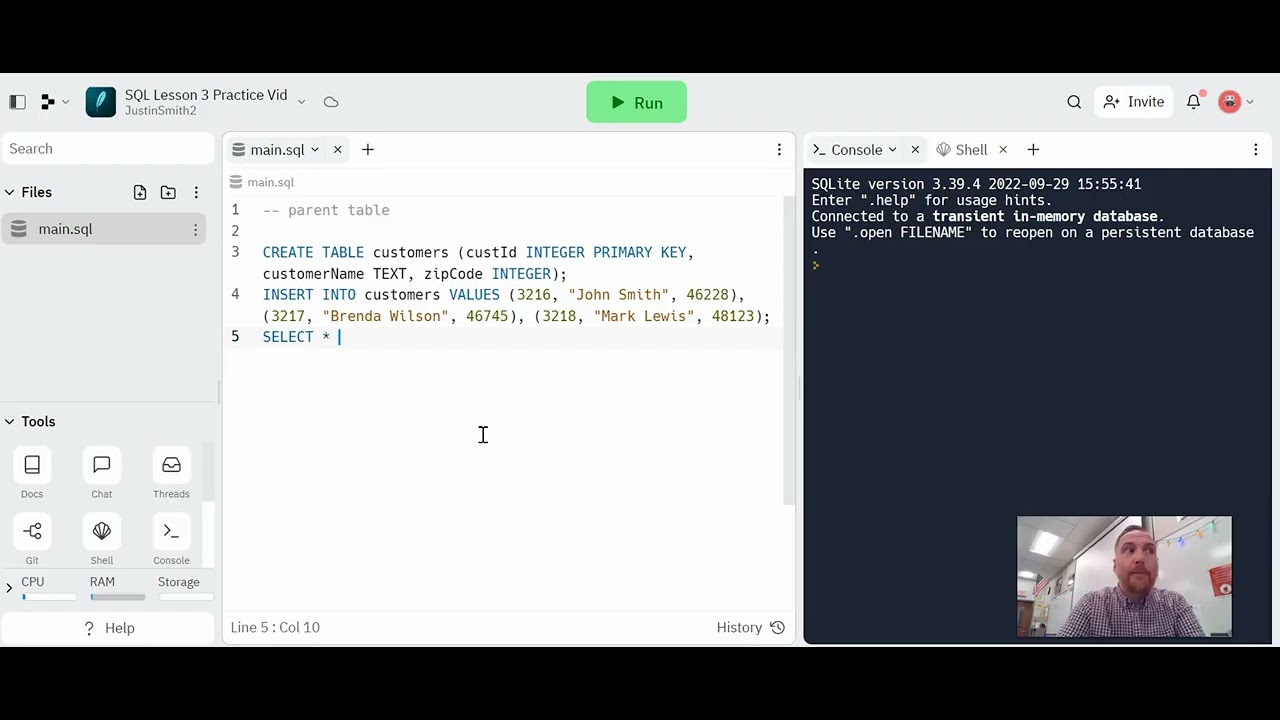Add a new tab in console pane
Viewport: 1280px width, 720px height.
click(1033, 150)
